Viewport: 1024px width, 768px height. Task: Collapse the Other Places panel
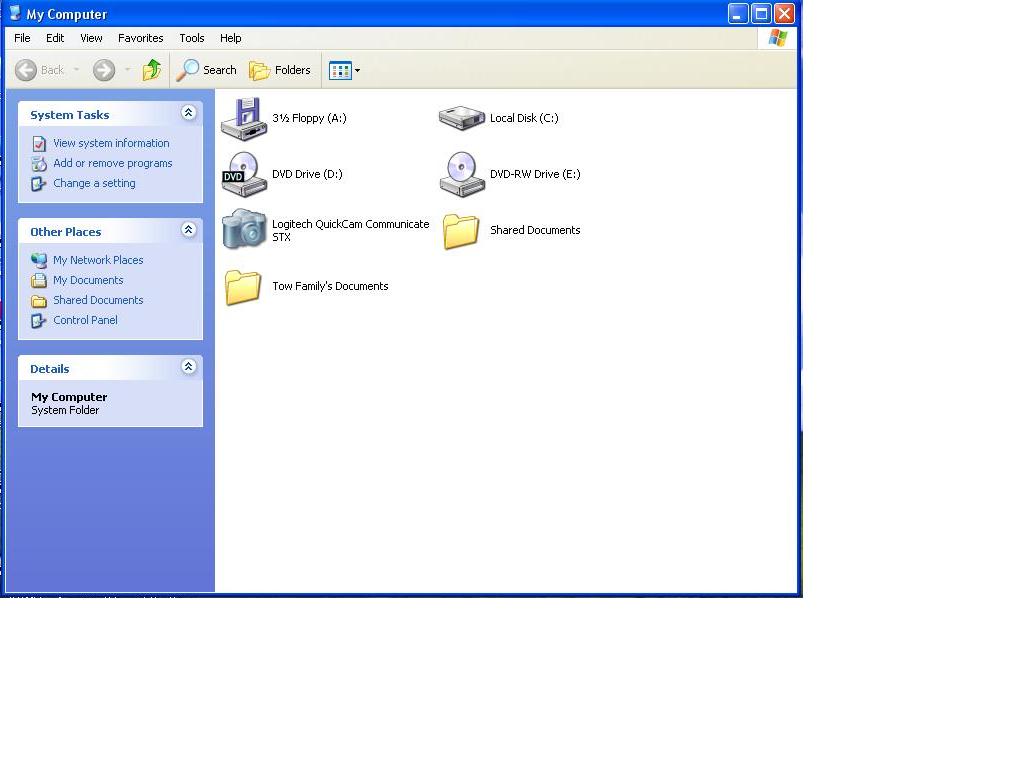pyautogui.click(x=188, y=230)
